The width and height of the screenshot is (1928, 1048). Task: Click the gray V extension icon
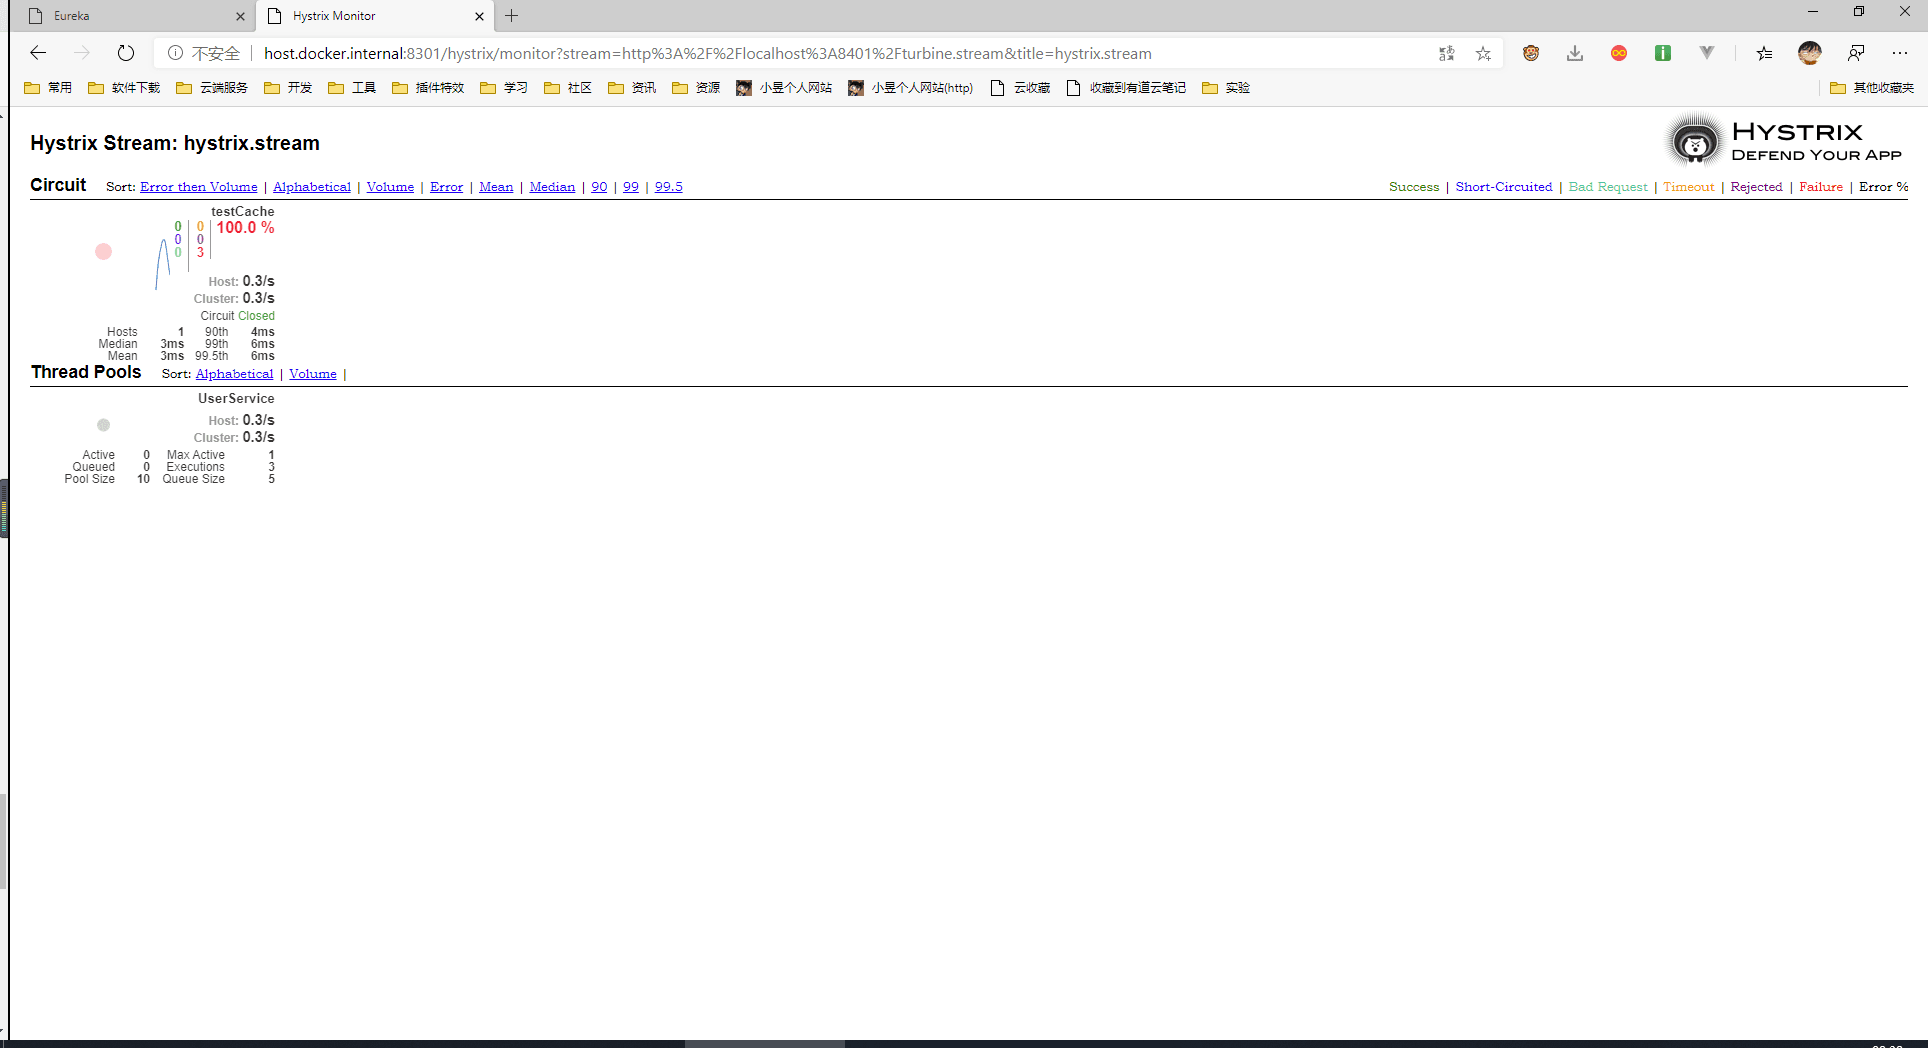(x=1707, y=53)
